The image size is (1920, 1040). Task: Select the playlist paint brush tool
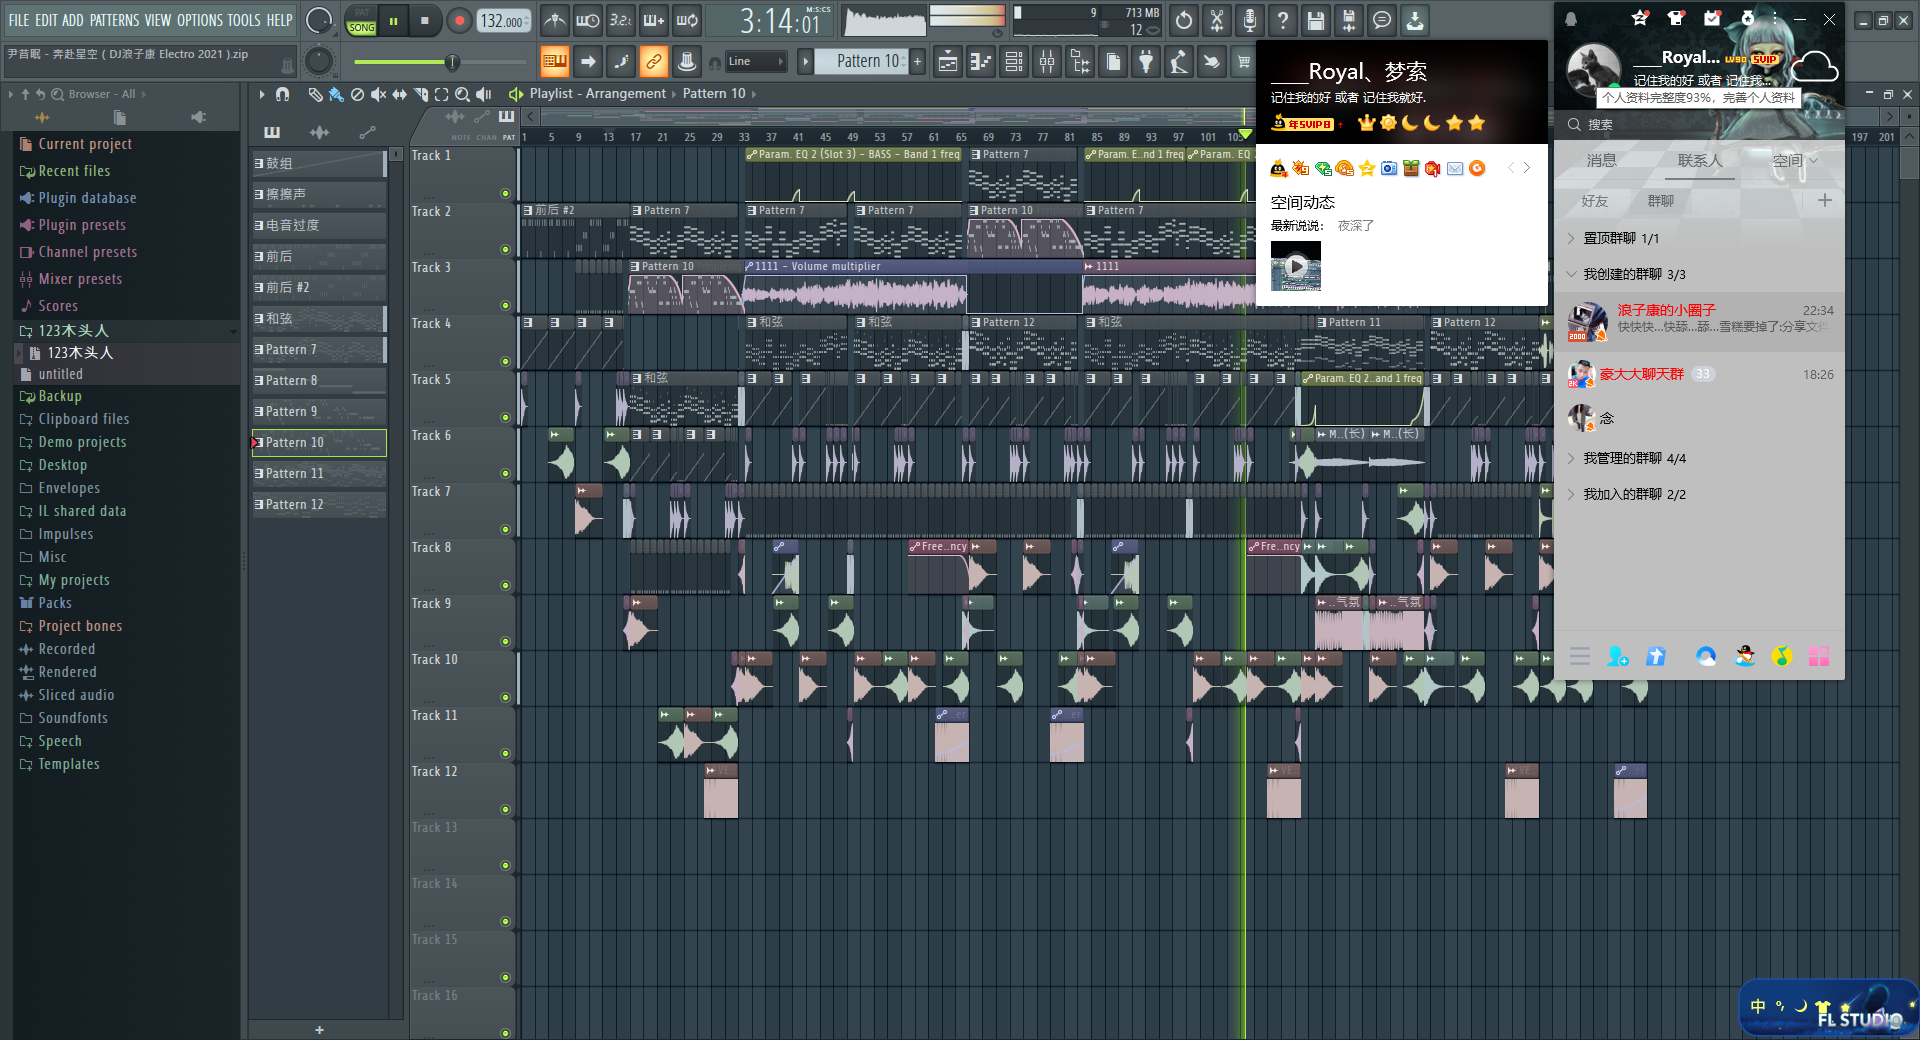(x=336, y=94)
